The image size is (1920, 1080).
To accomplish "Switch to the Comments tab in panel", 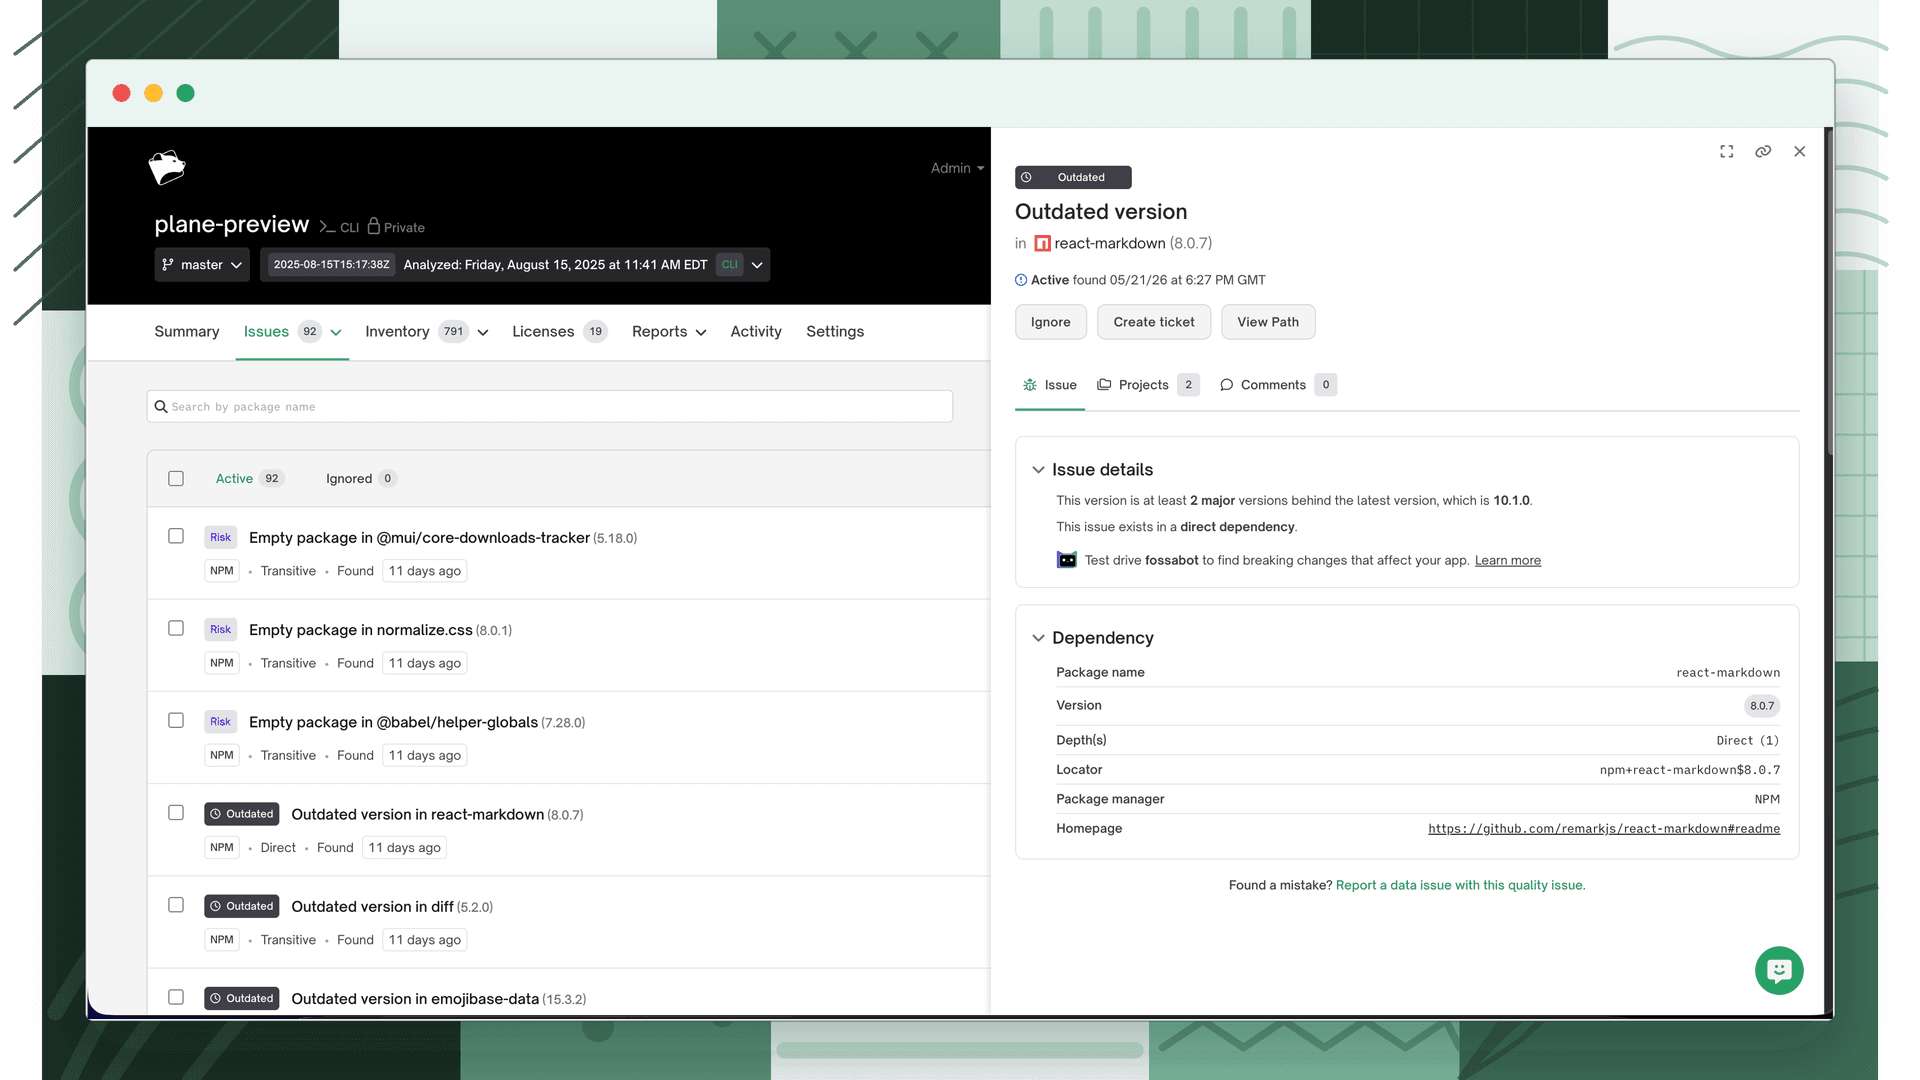I will (x=1277, y=385).
